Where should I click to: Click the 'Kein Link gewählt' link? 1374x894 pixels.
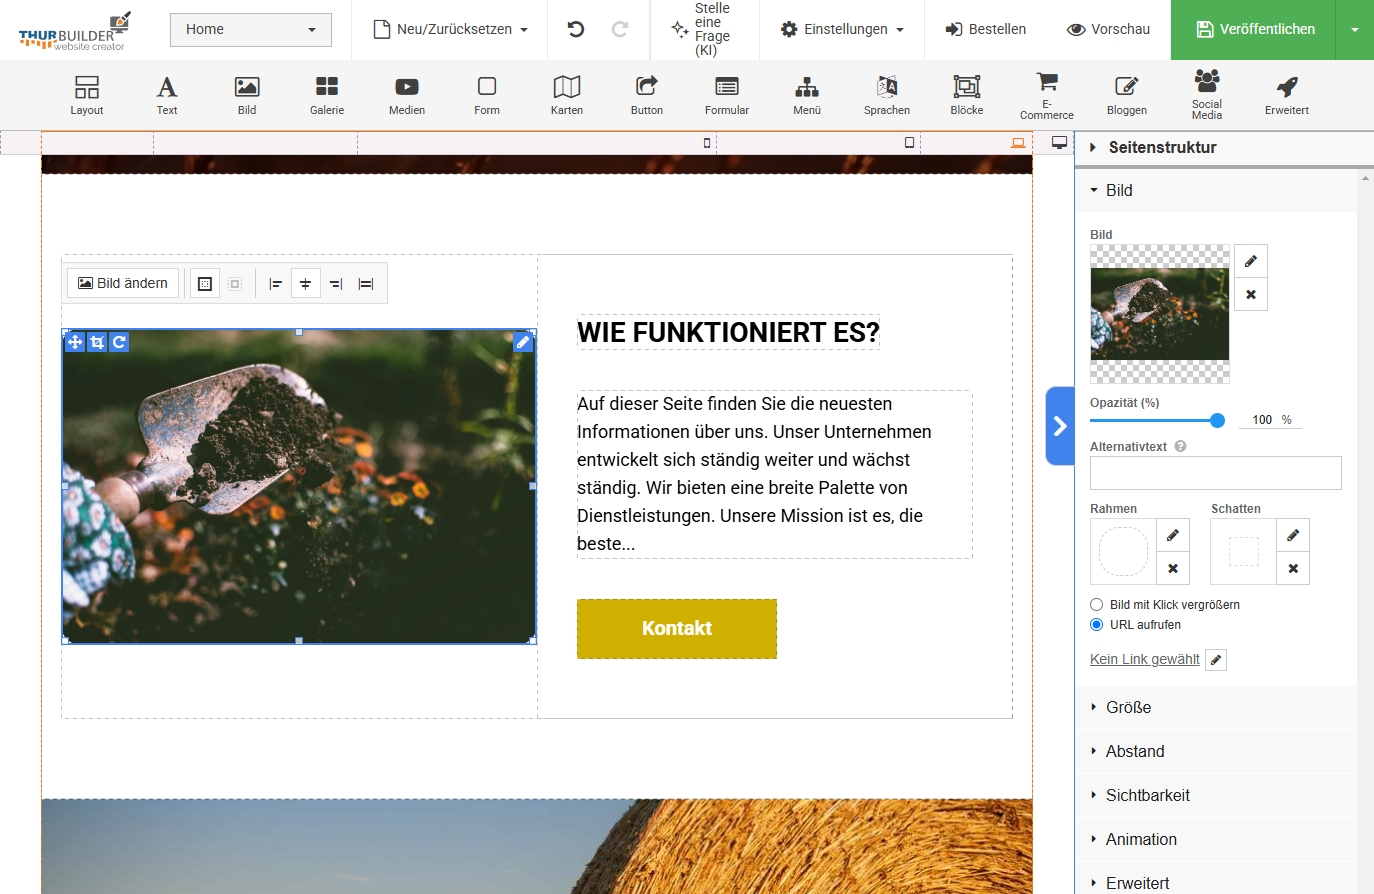point(1144,659)
